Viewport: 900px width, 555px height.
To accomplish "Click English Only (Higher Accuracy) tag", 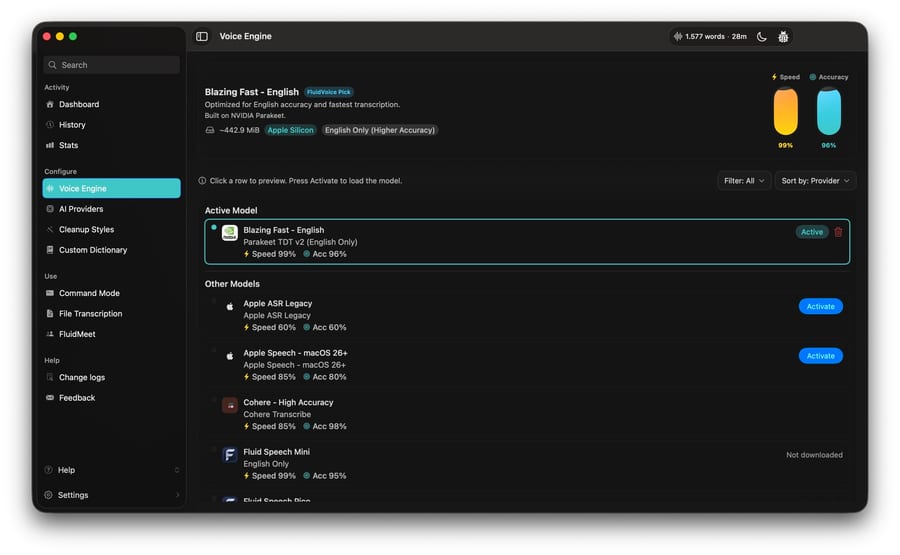I will coord(379,130).
